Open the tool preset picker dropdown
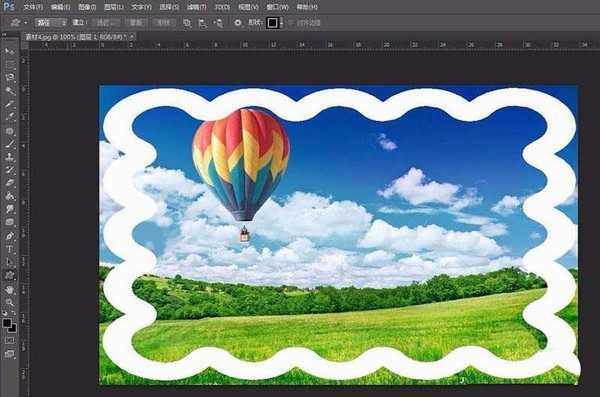 [19, 23]
